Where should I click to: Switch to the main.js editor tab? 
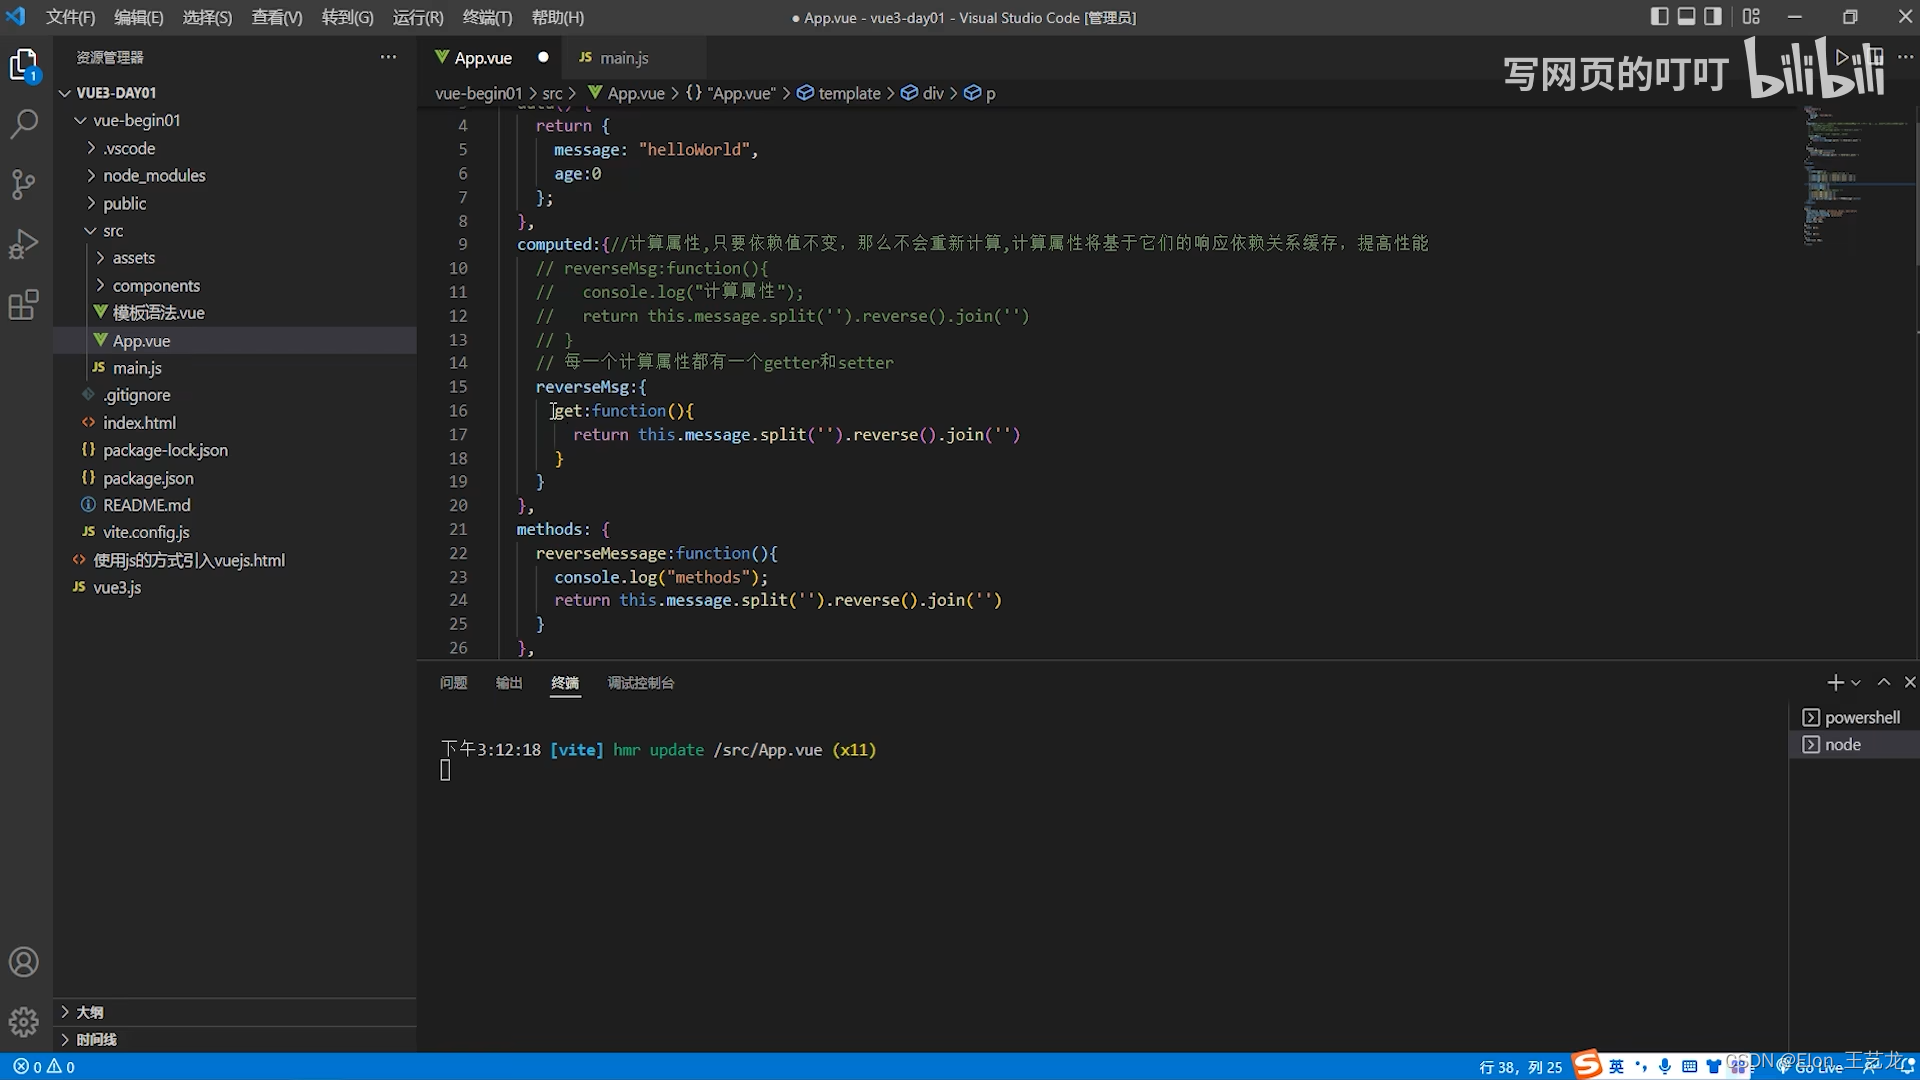(624, 58)
